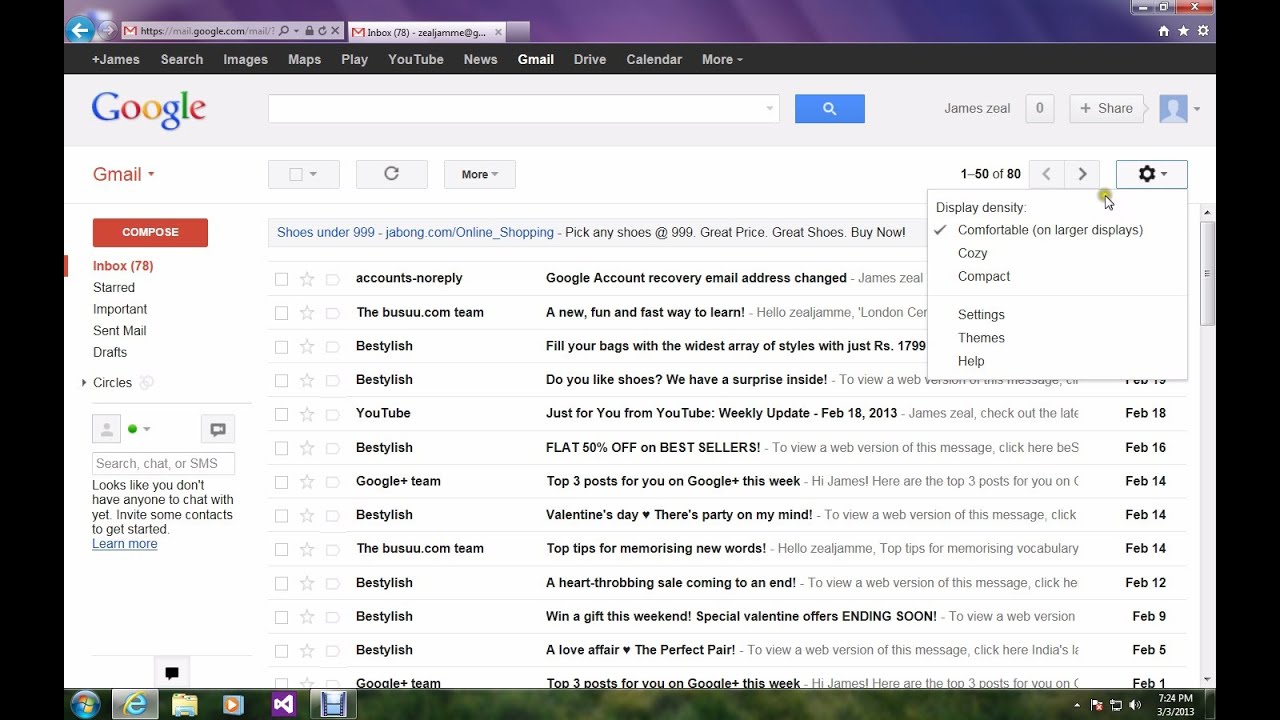The width and height of the screenshot is (1280, 720).
Task: Open the Circles icon next to the label
Action: coord(146,383)
